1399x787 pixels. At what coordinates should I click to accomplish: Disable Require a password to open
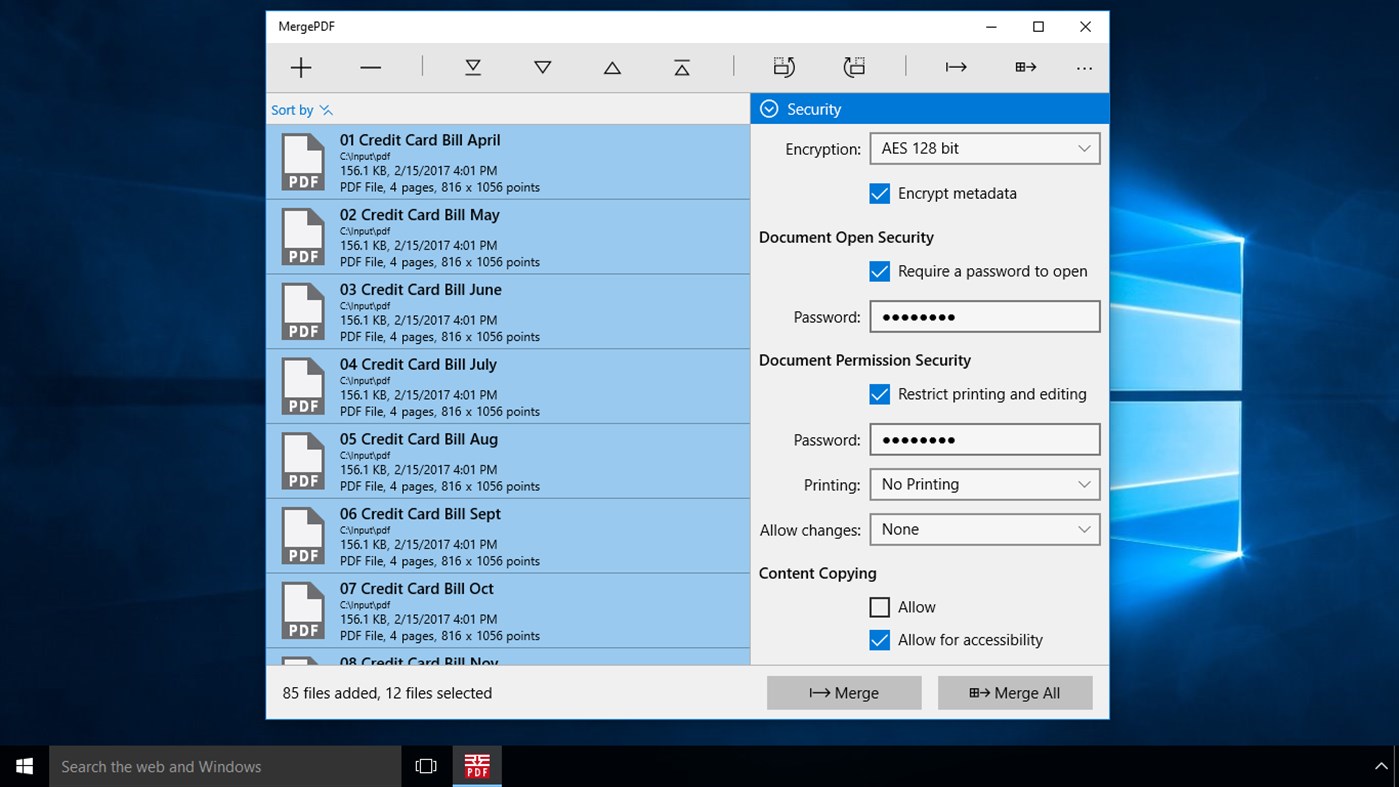(879, 271)
